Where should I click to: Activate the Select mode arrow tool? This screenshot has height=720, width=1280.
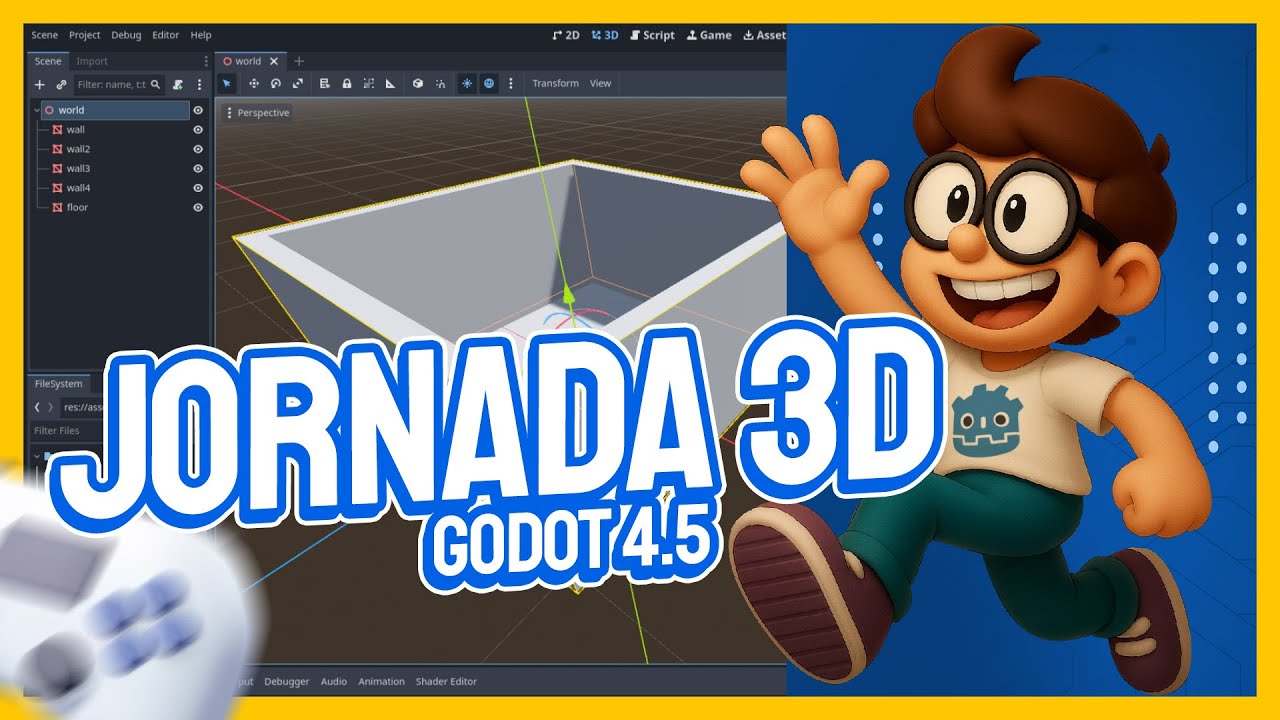pos(227,83)
